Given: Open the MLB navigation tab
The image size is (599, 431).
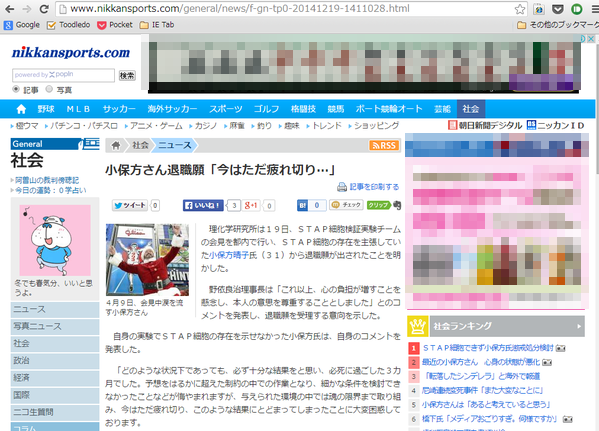Looking at the screenshot, I should tap(78, 109).
